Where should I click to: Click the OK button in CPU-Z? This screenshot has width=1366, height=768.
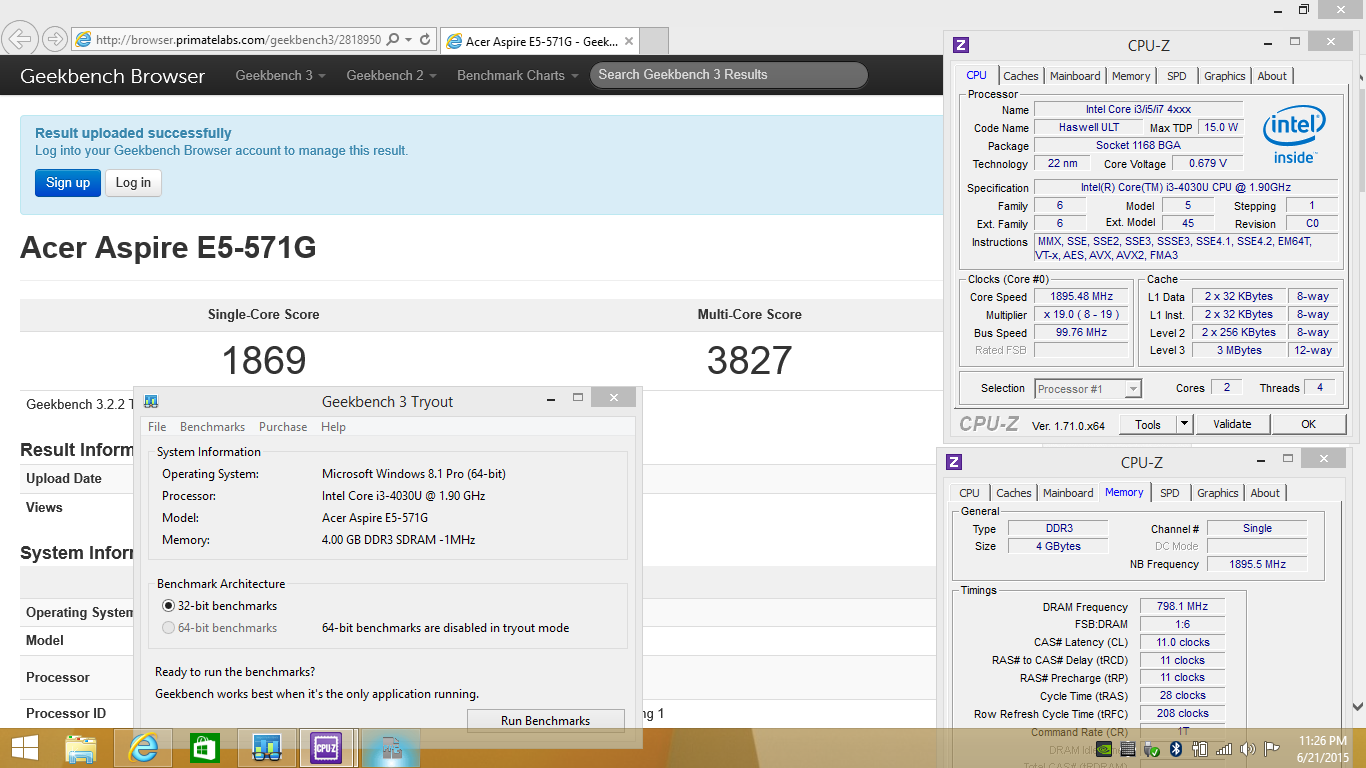(1308, 424)
